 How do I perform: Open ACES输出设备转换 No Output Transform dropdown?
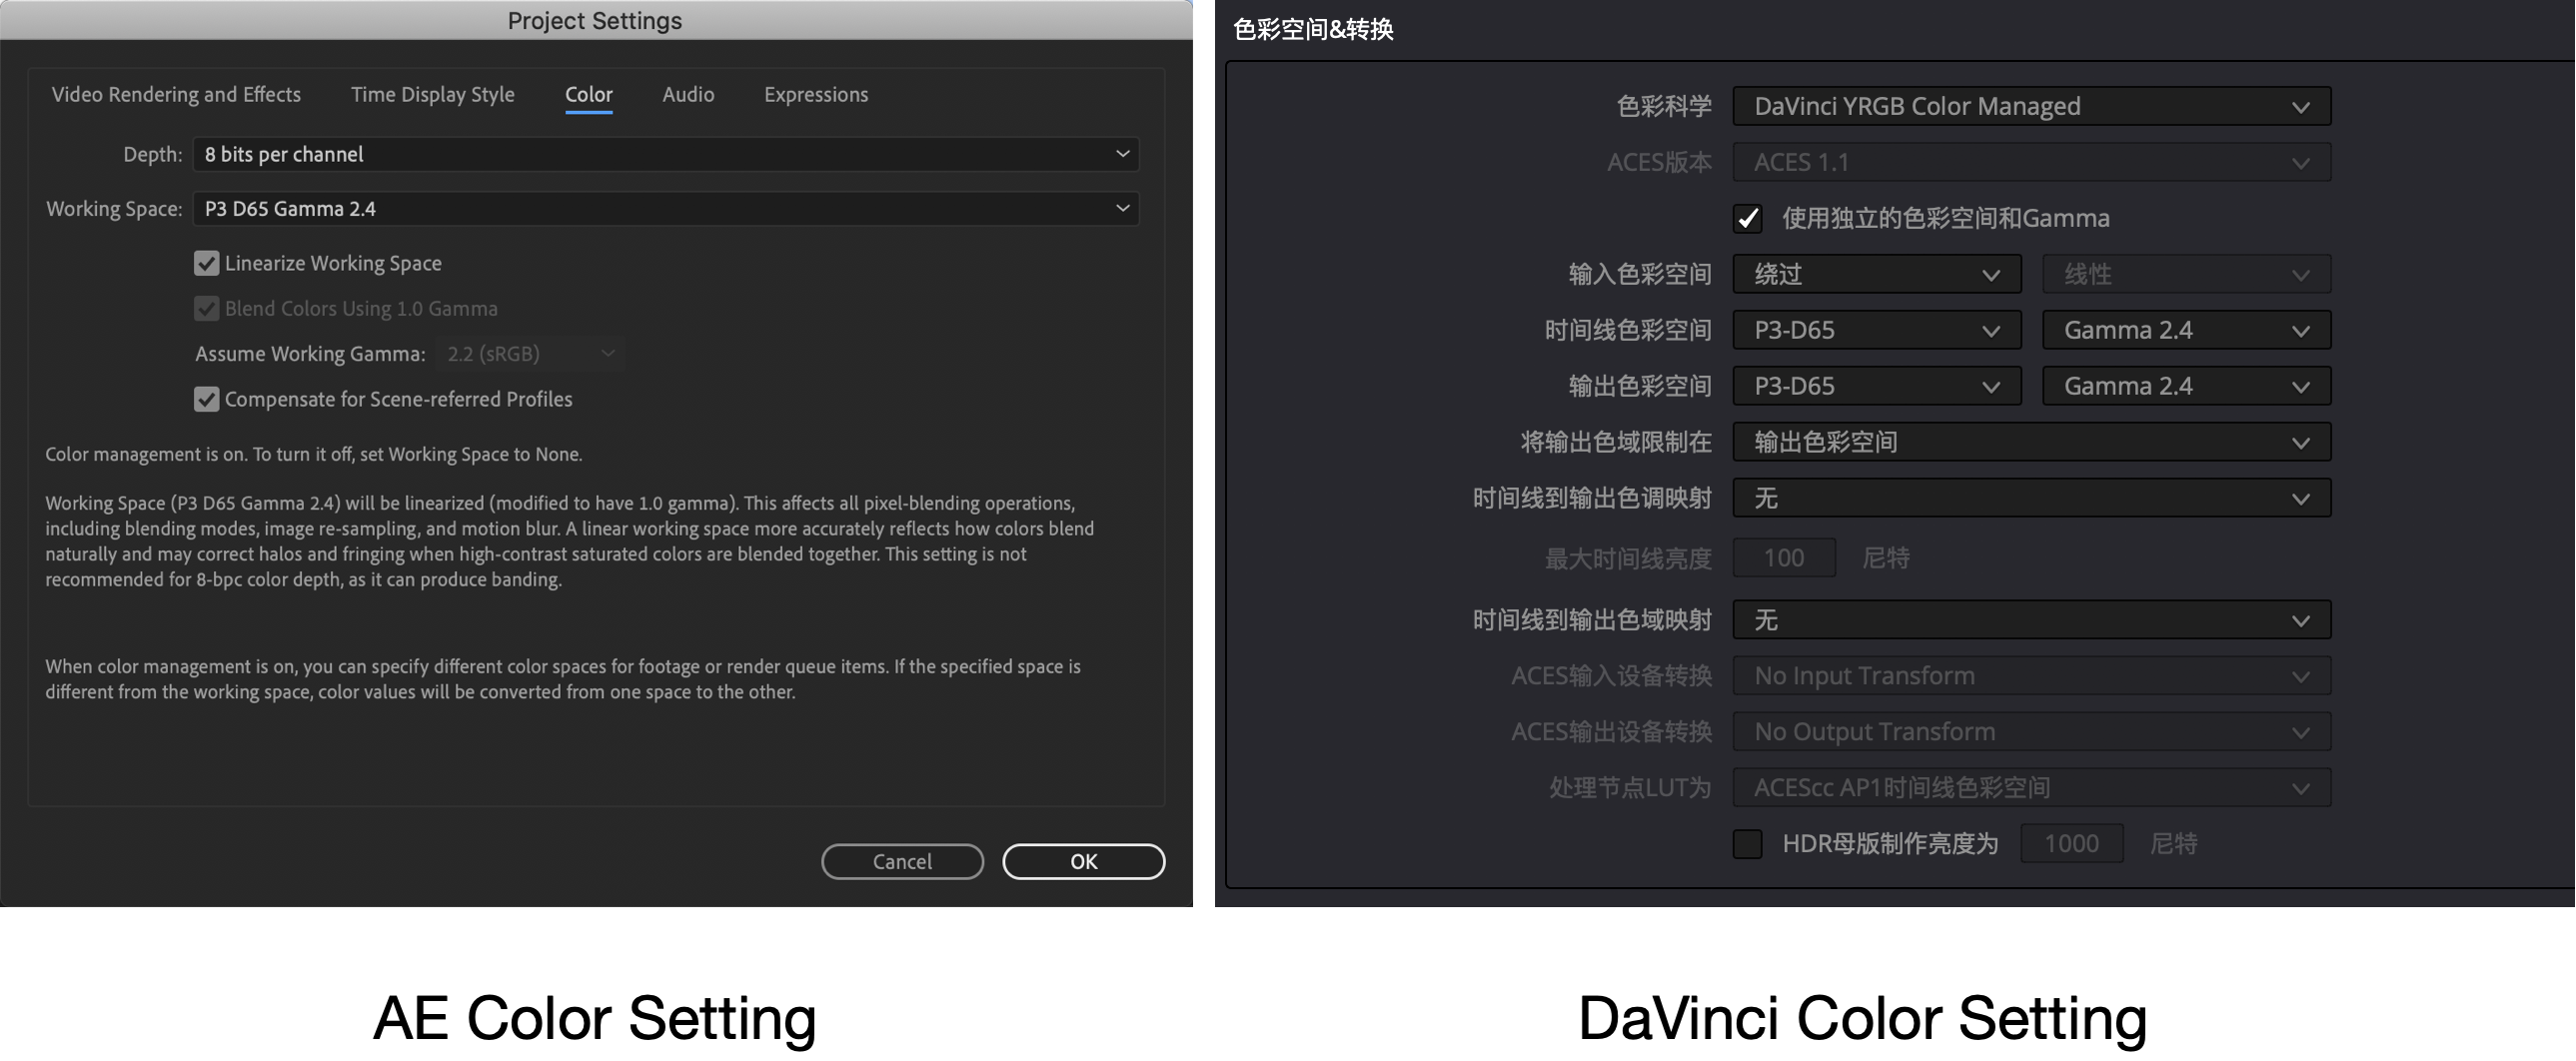(x=2031, y=732)
